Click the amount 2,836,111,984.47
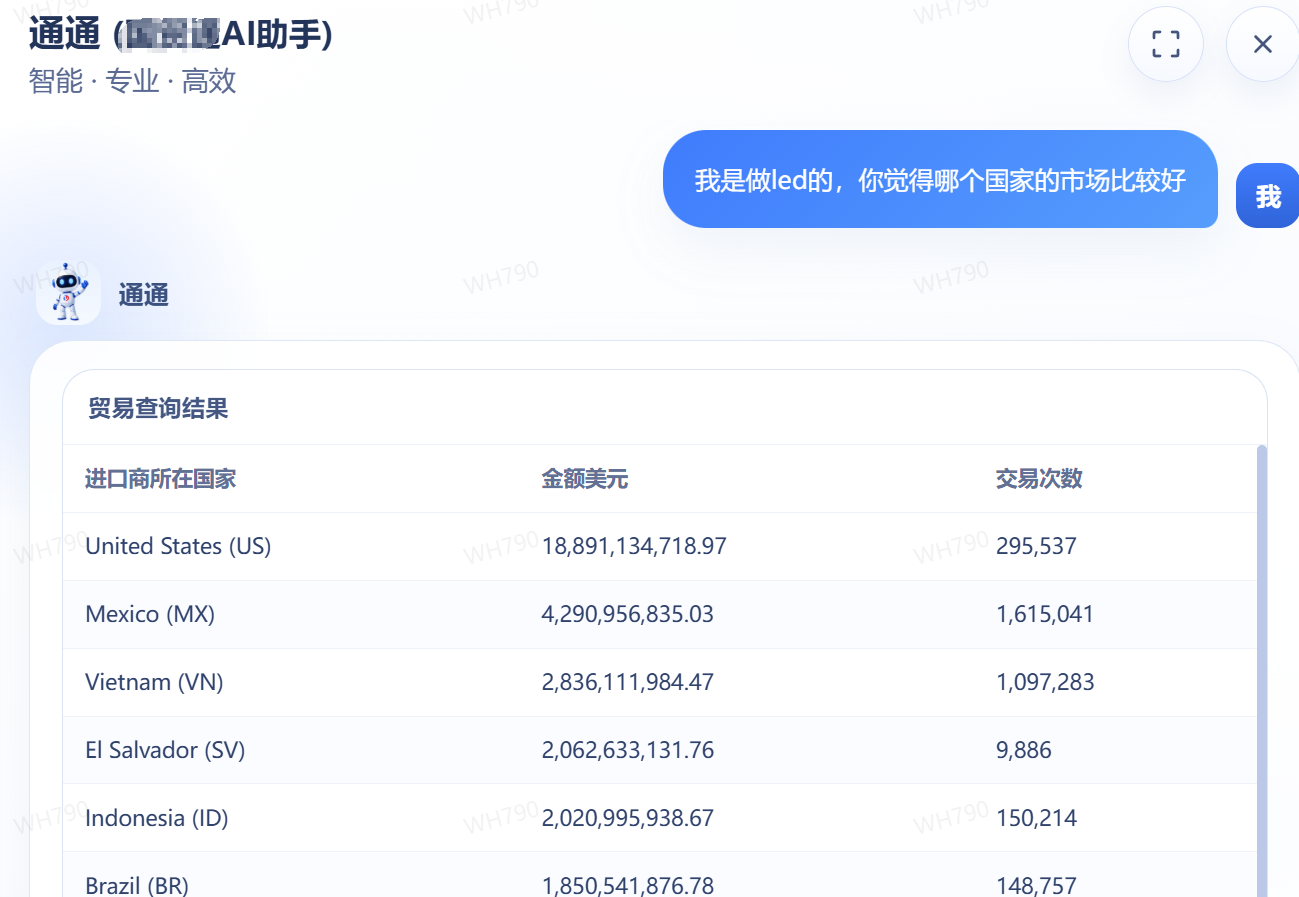Screen dimensions: 1299x897 [x=628, y=682]
